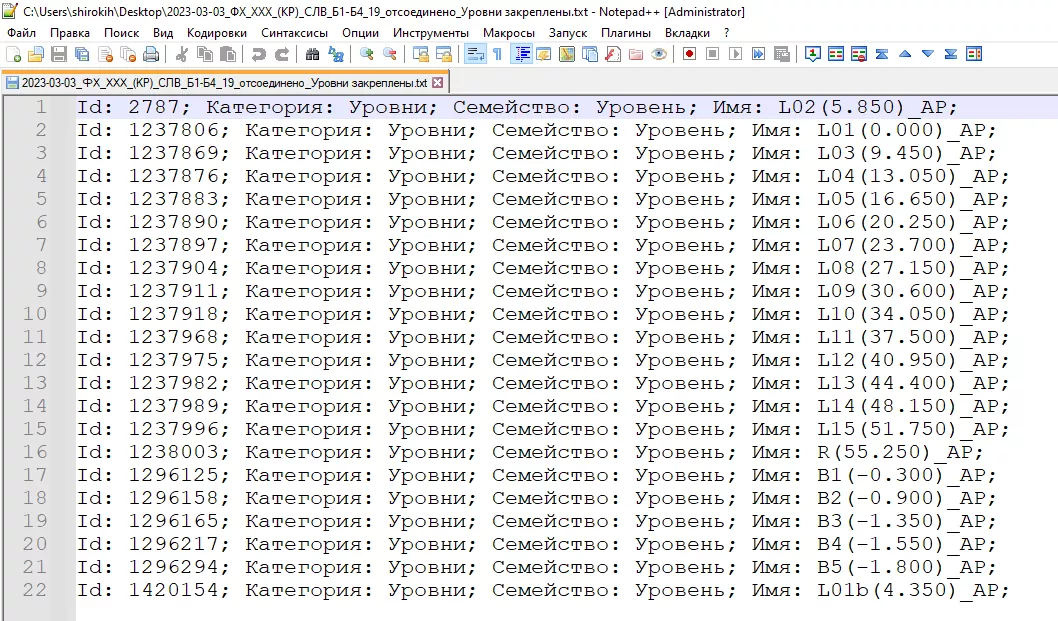This screenshot has width=1058, height=621.
Task: Expand the Плагины menu
Action: pyautogui.click(x=625, y=32)
